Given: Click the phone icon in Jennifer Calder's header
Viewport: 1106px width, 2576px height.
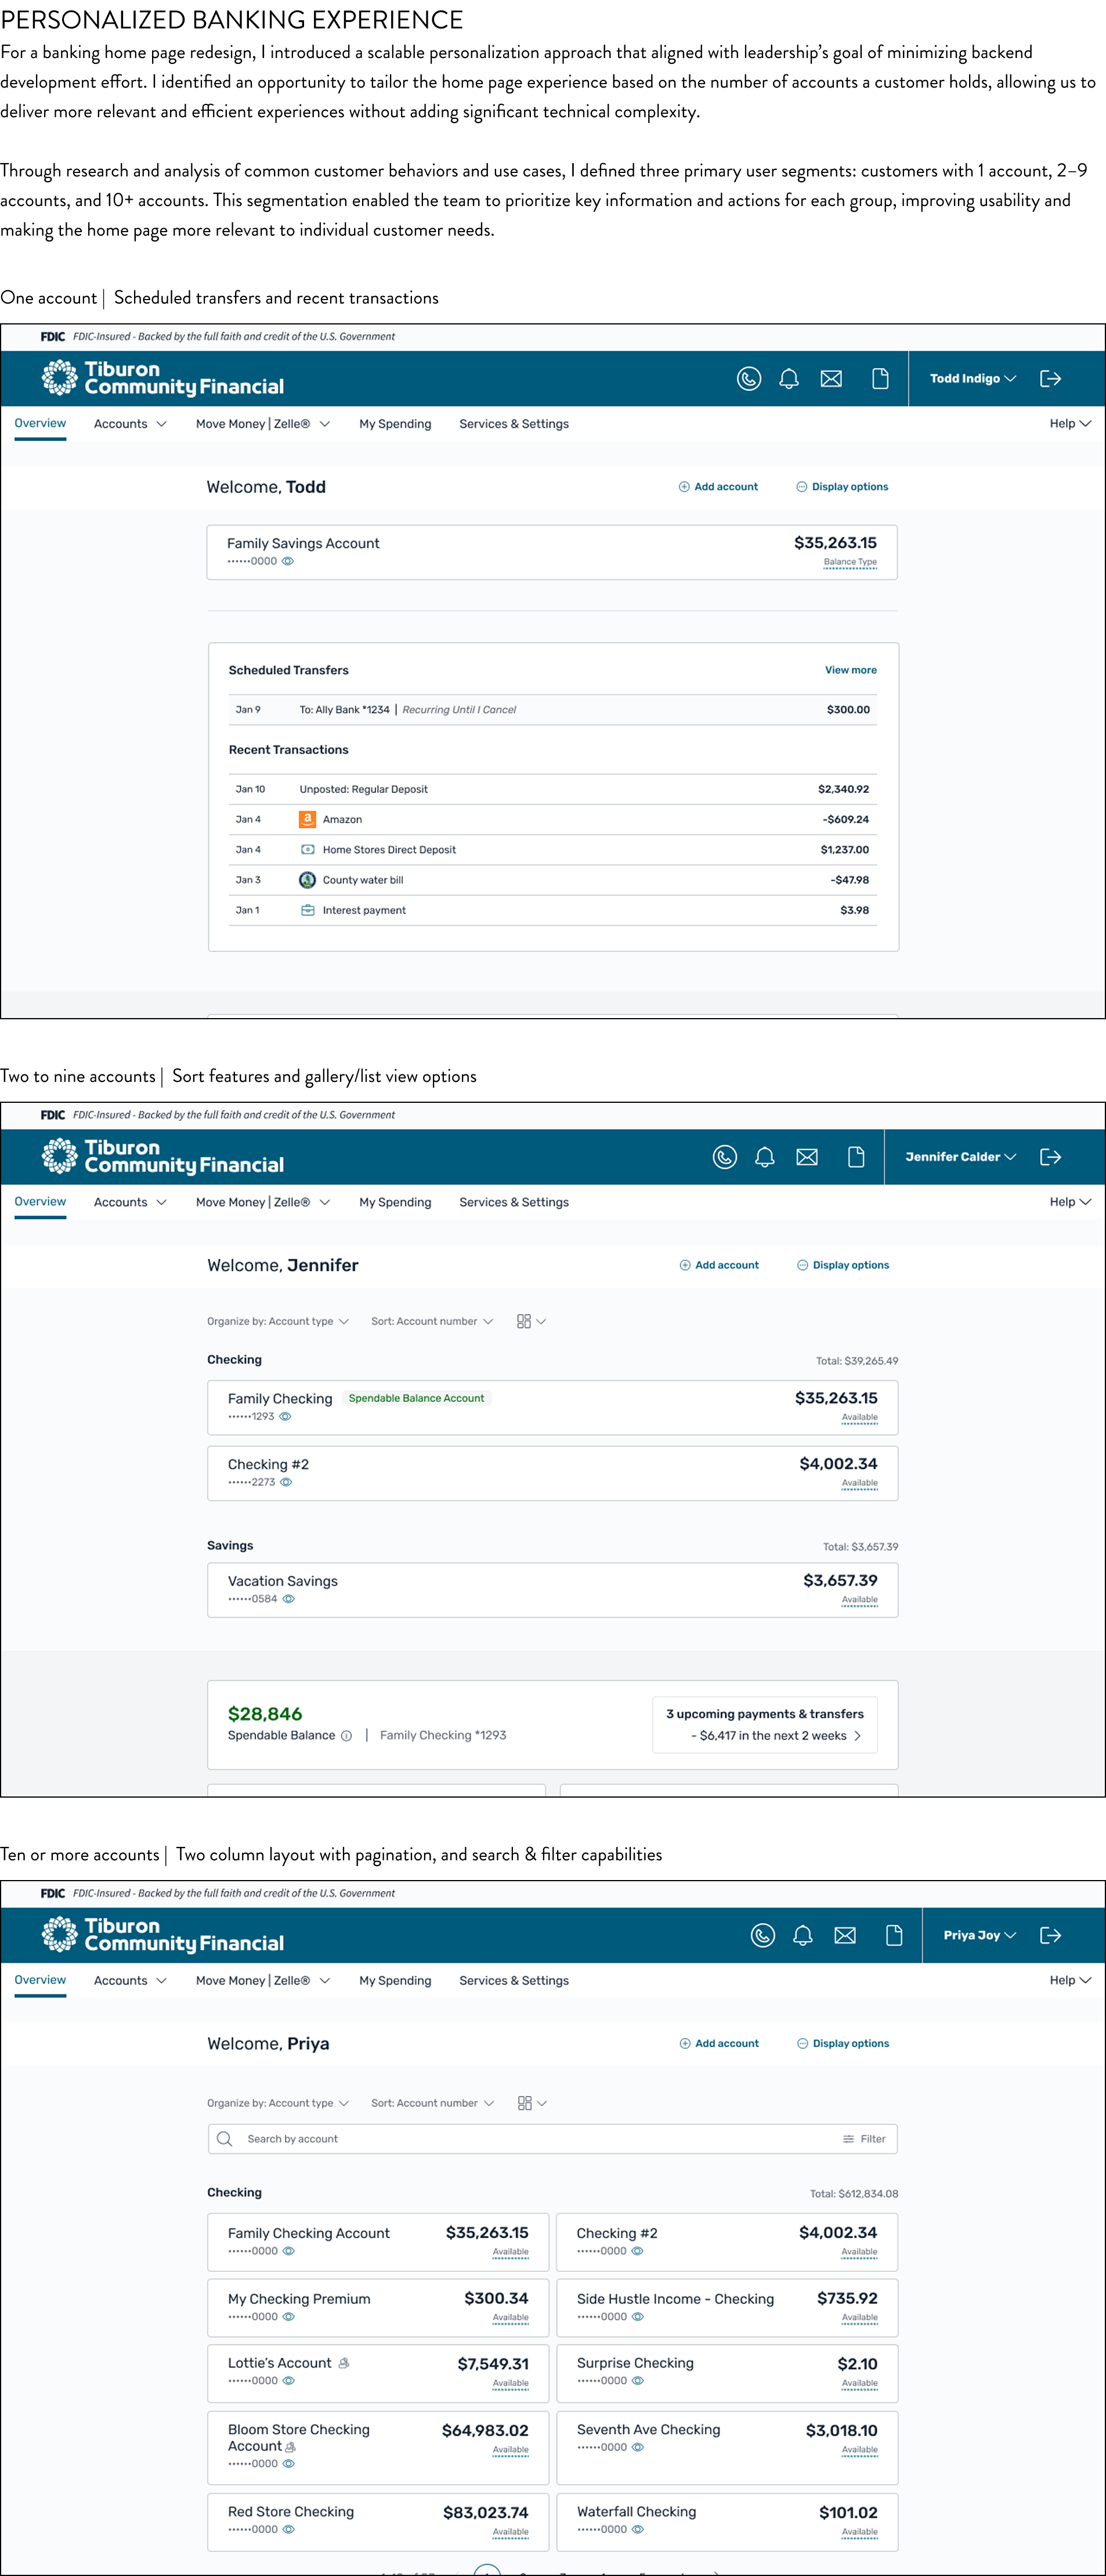Looking at the screenshot, I should pyautogui.click(x=724, y=1157).
